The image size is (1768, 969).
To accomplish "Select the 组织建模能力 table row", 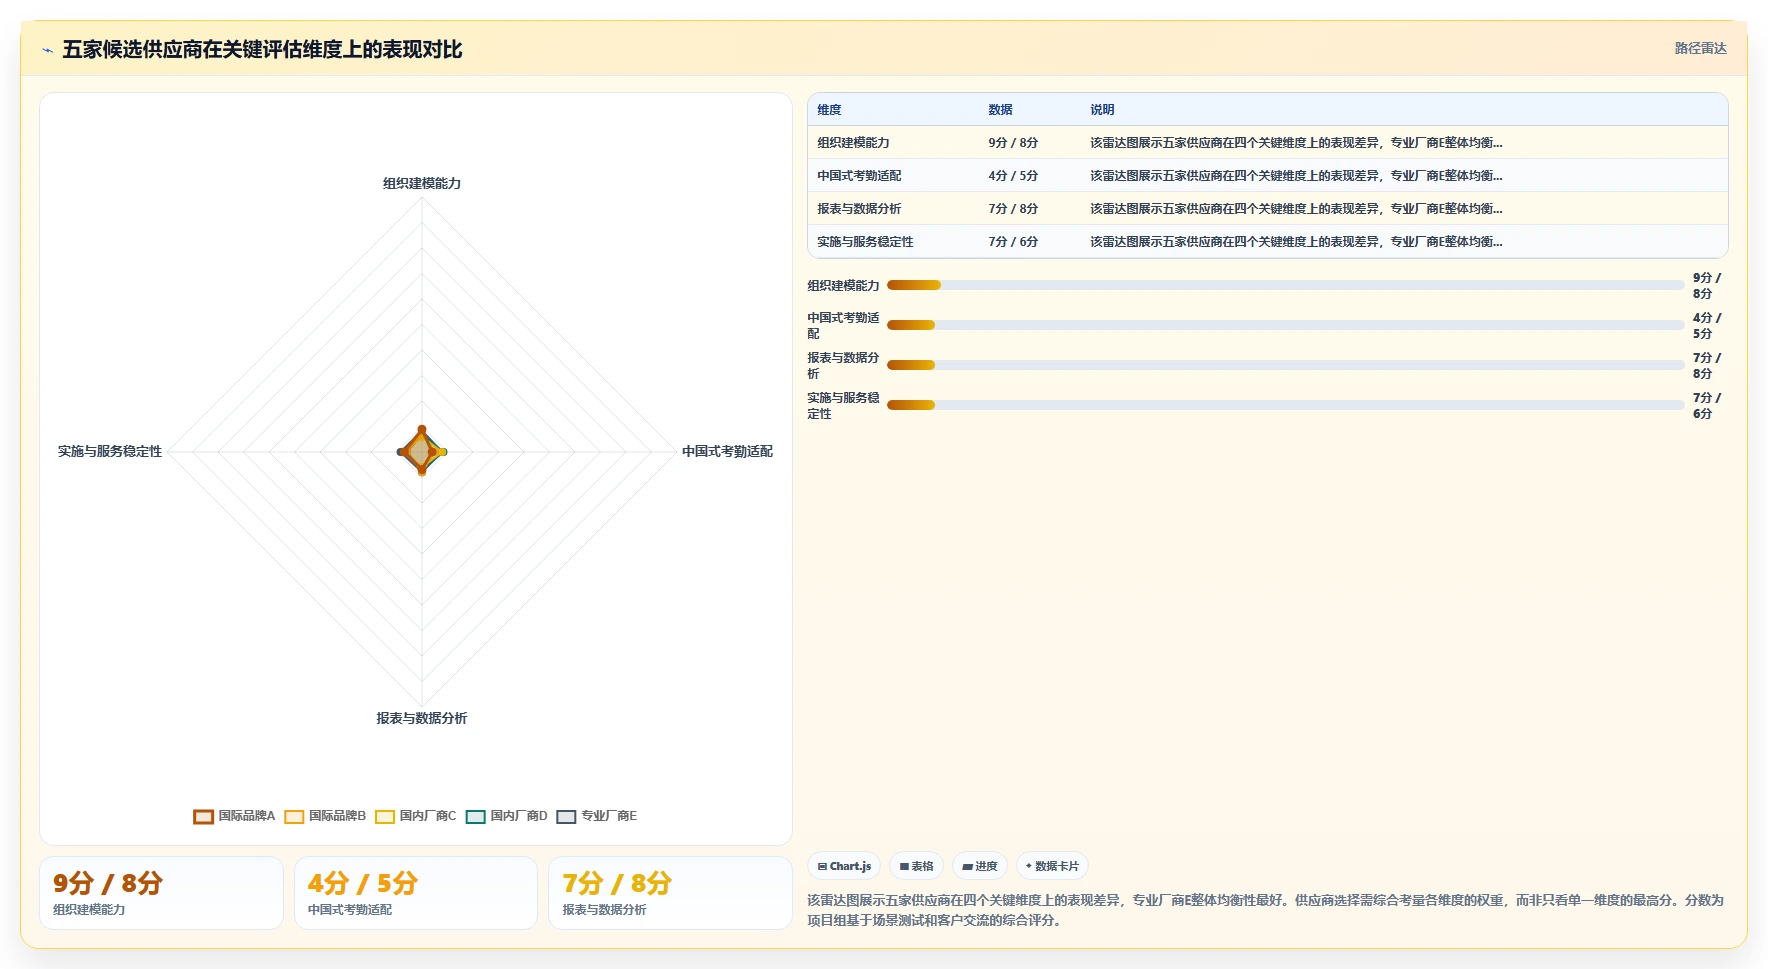I will click(1267, 142).
